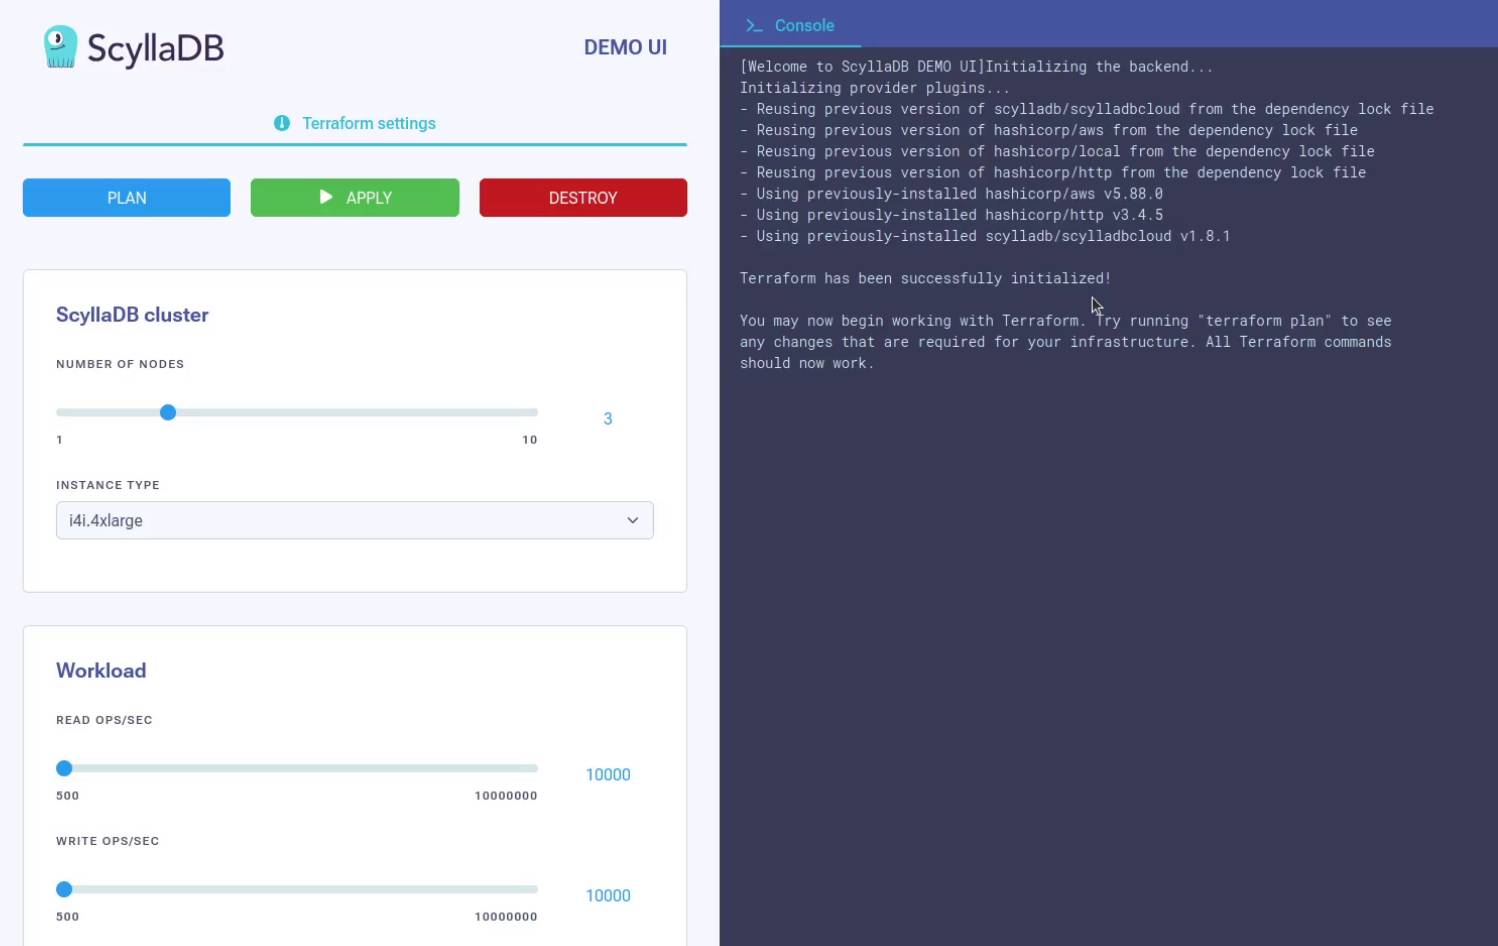Click Write Ops slider minimum label 500
The width and height of the screenshot is (1498, 946).
[67, 917]
